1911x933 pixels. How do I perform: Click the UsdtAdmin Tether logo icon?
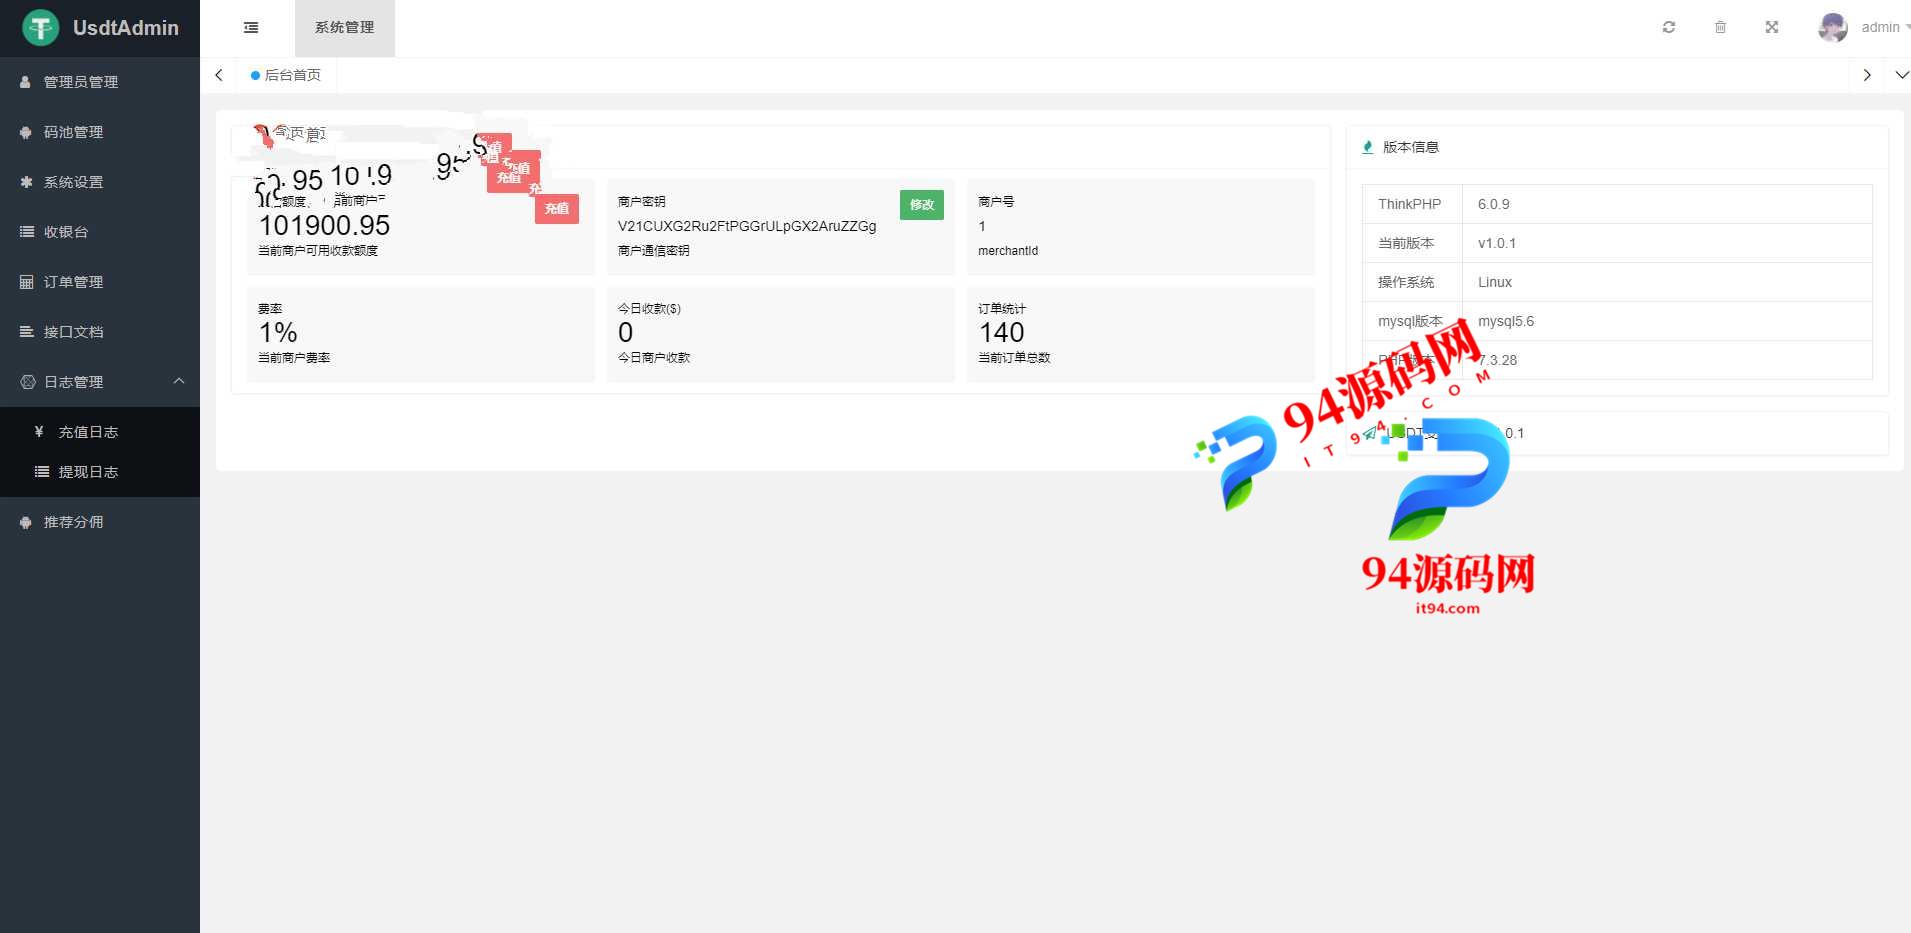pyautogui.click(x=41, y=27)
